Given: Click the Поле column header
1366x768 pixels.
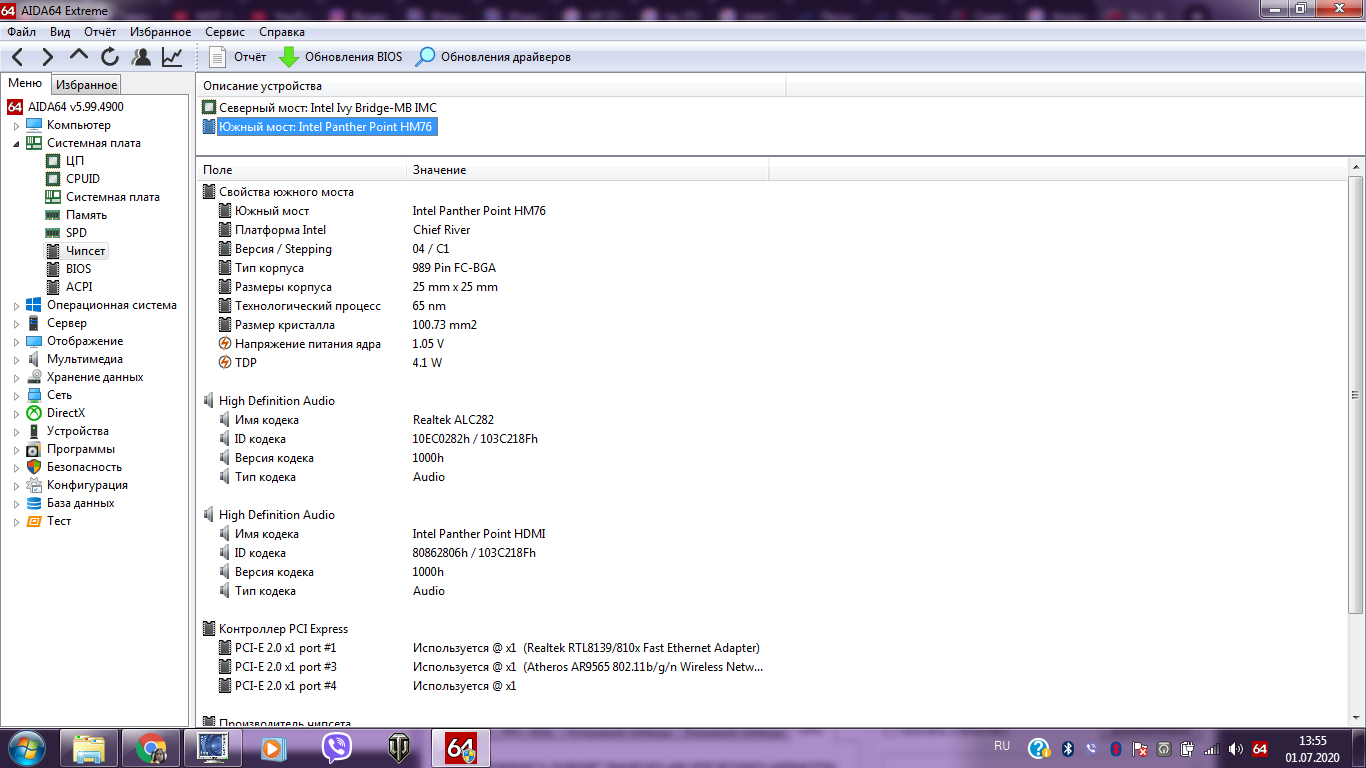Looking at the screenshot, I should (x=301, y=170).
